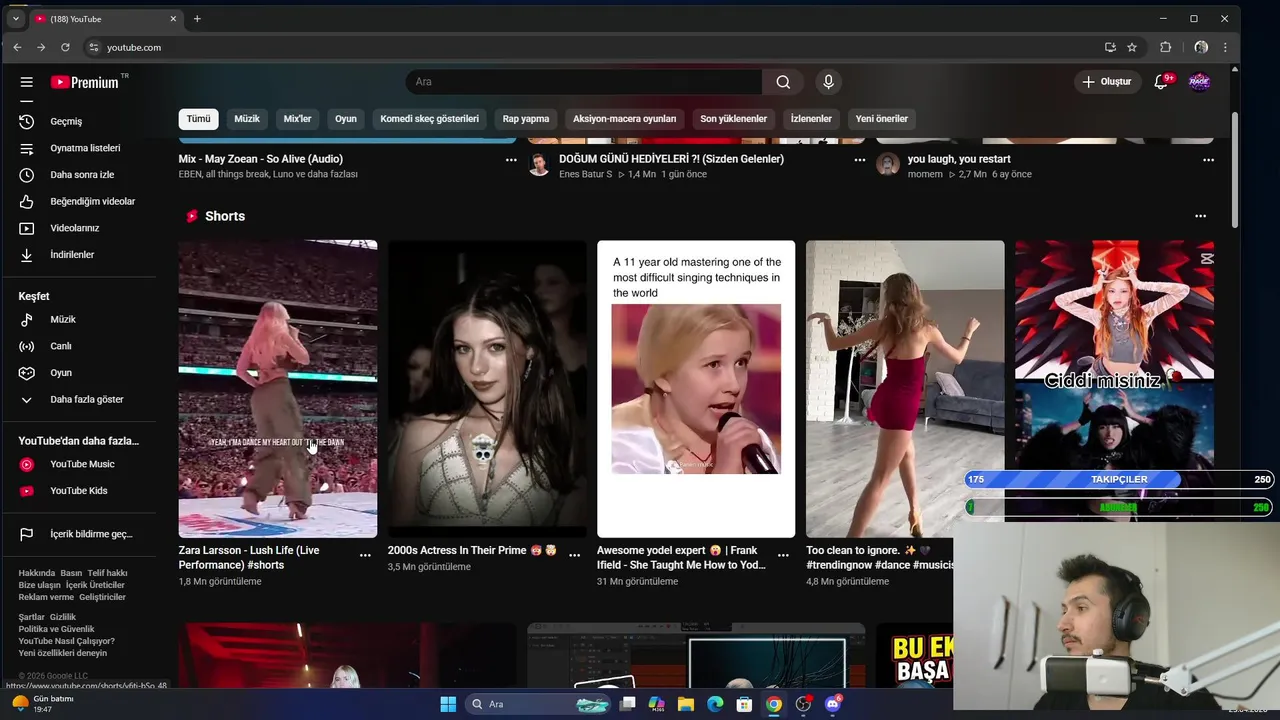Select the Mix'ler filter chip
Screen dimensions: 1280x720
[x=297, y=119]
